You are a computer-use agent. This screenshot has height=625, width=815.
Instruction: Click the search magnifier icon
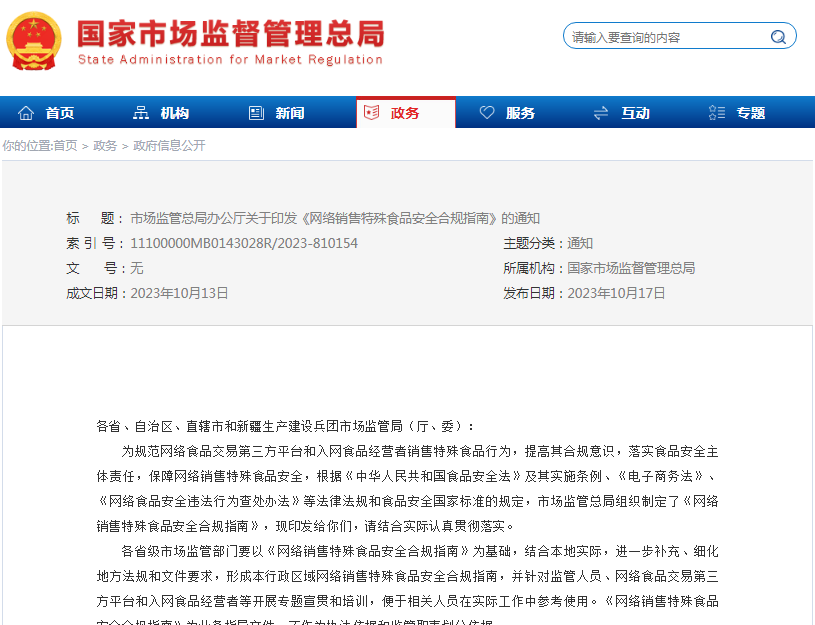pyautogui.click(x=777, y=36)
